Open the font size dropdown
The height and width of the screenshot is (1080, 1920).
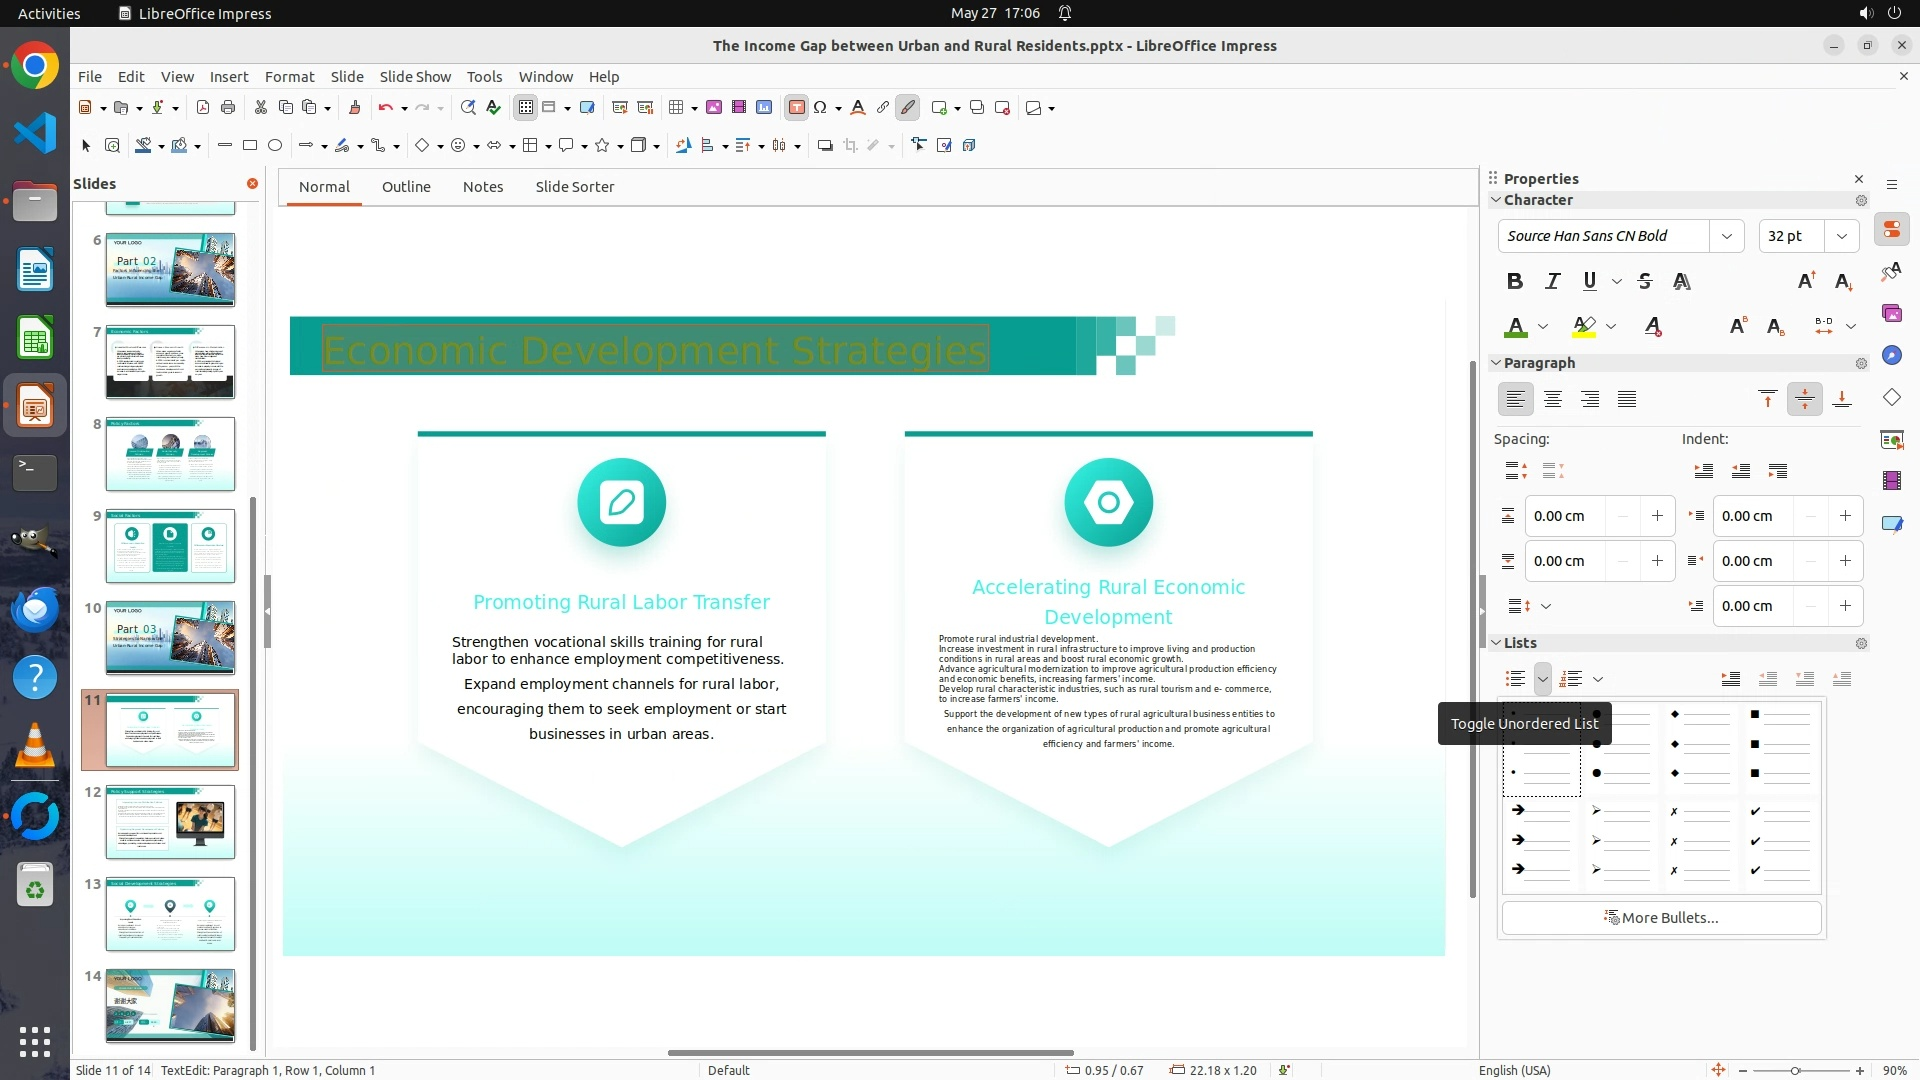tap(1841, 236)
